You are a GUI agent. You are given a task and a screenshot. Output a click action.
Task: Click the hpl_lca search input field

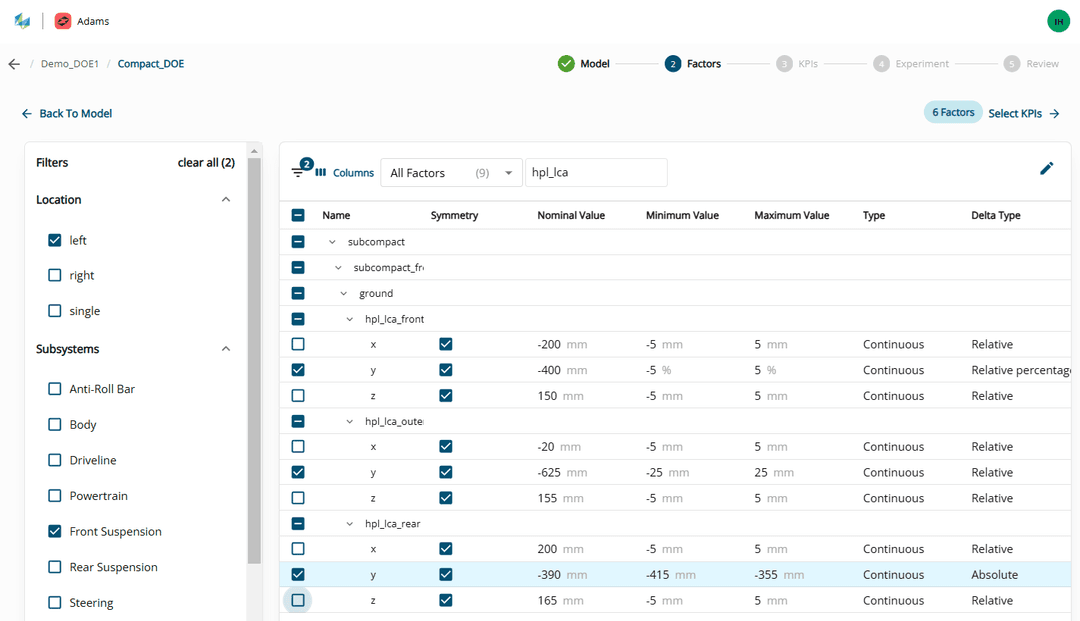tap(596, 173)
